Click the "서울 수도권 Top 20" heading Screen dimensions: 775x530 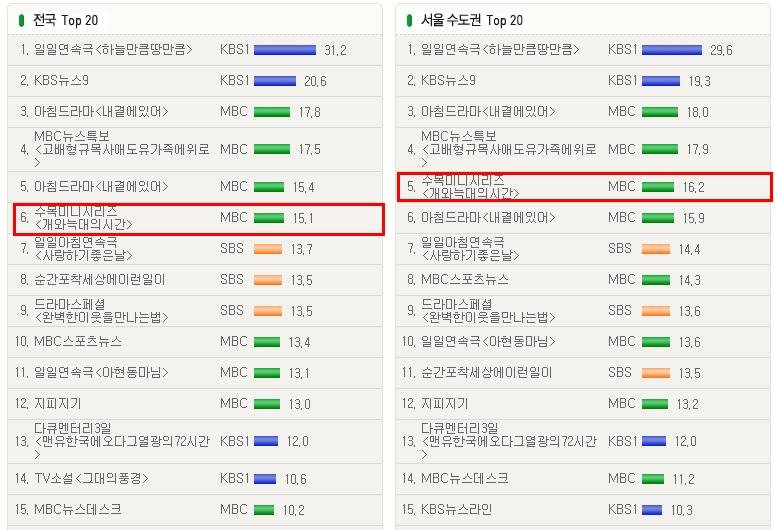pyautogui.click(x=472, y=20)
